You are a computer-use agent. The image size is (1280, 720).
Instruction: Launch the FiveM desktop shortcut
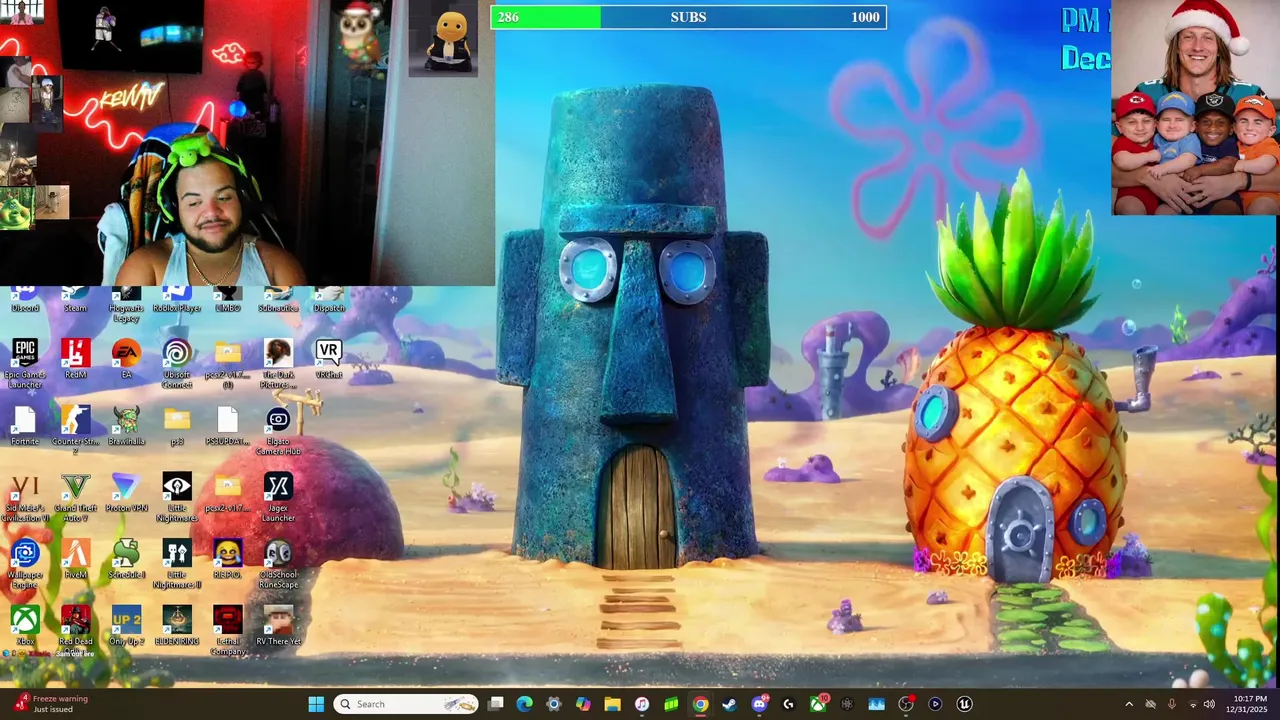pos(75,560)
